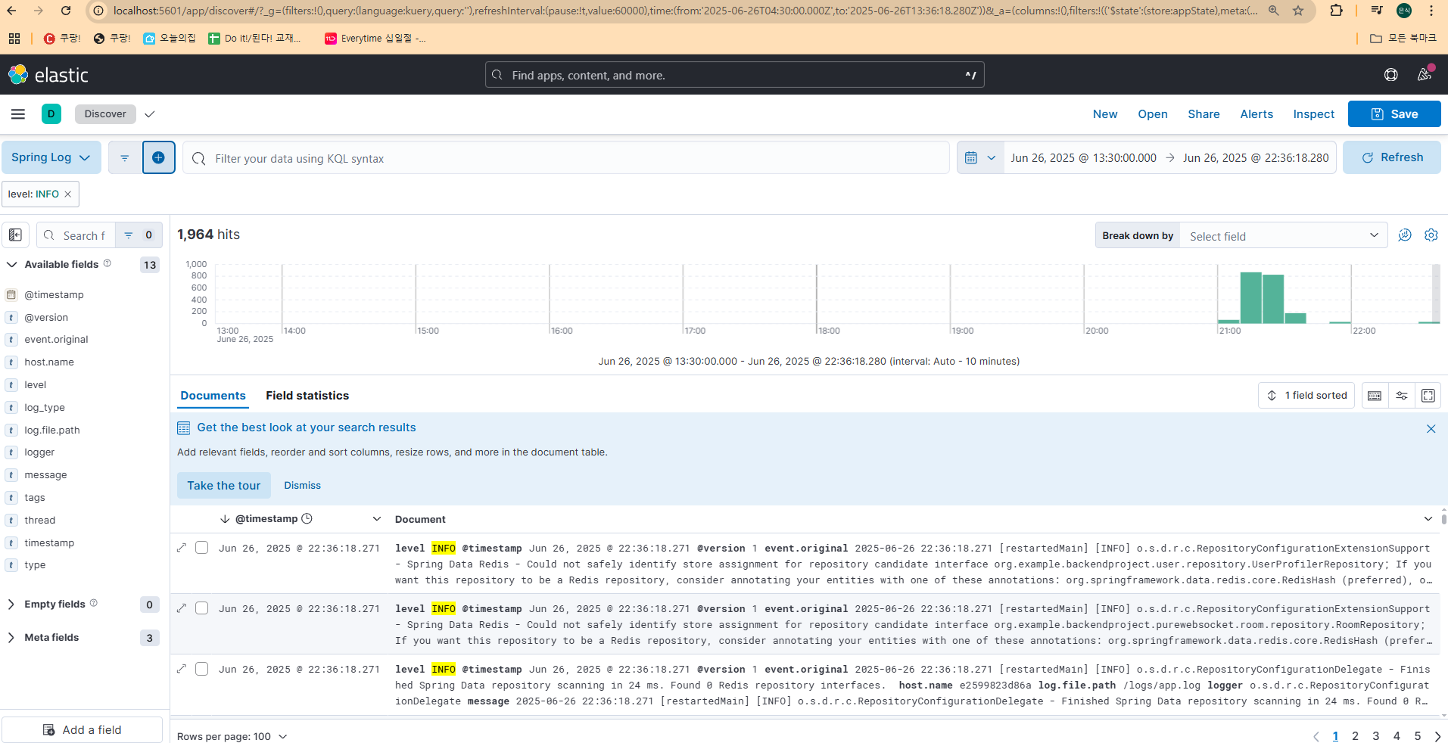
Task: Click the filter options icon next to Spring Log
Action: [x=125, y=158]
